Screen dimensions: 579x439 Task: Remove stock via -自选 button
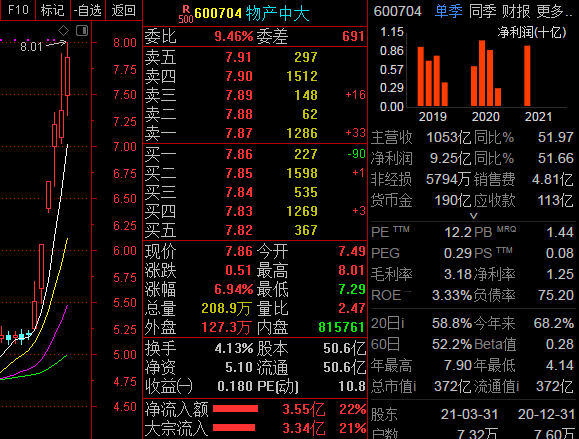88,10
